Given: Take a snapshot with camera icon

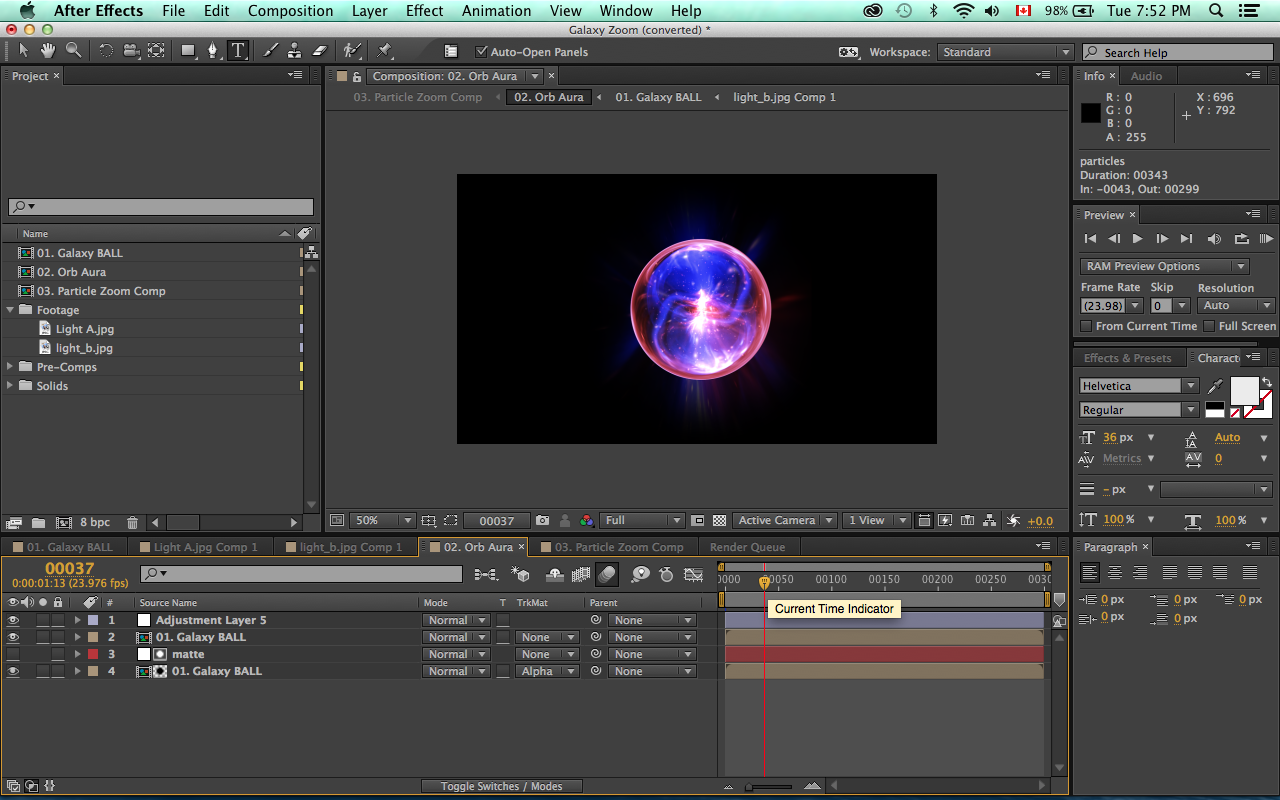Looking at the screenshot, I should 542,520.
